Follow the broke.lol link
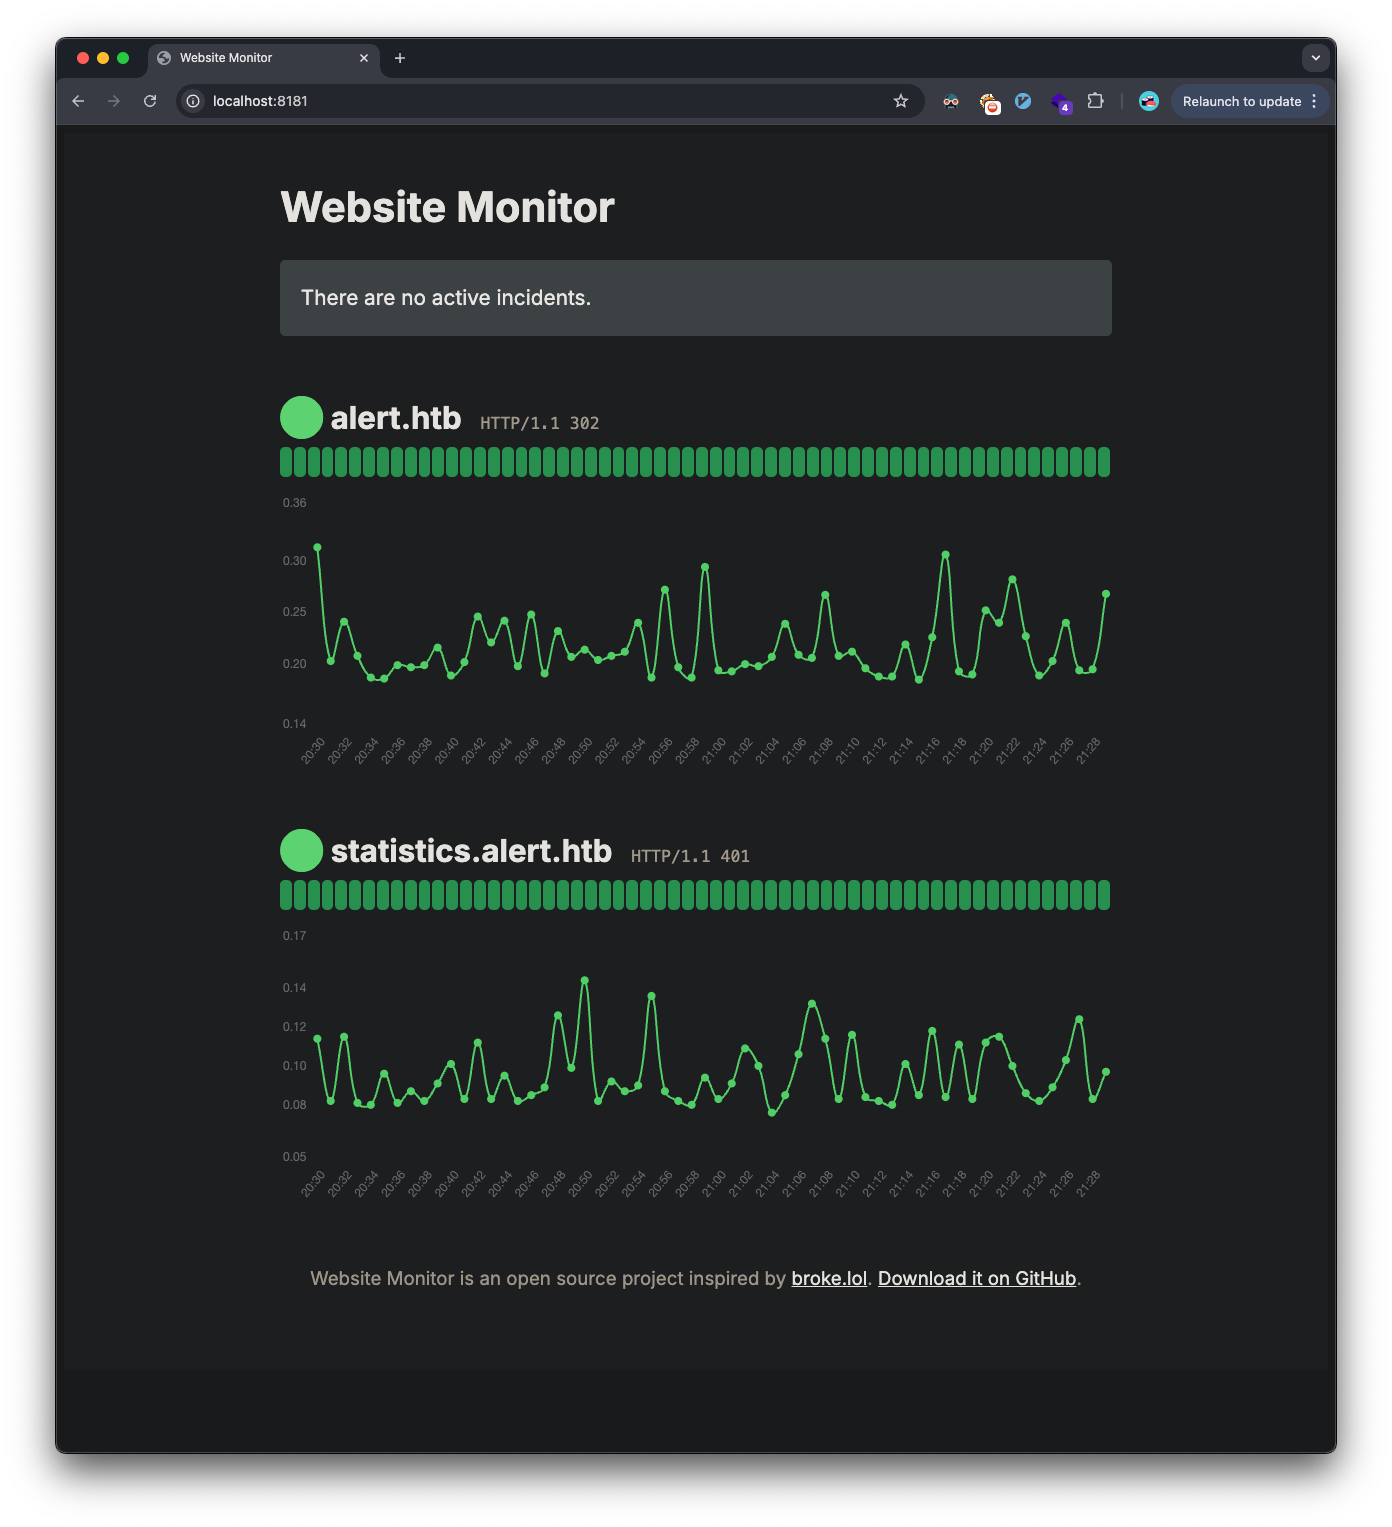 828,1278
